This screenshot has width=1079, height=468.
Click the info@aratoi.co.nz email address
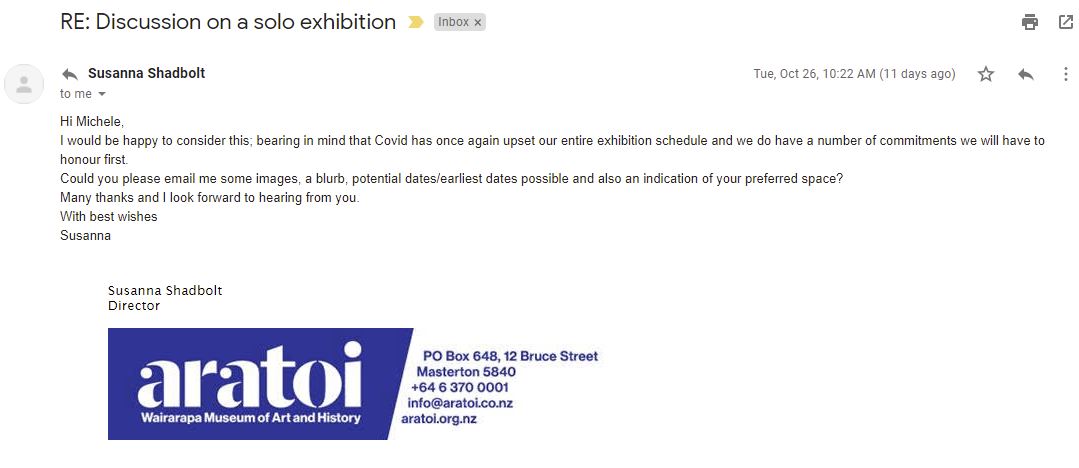460,403
